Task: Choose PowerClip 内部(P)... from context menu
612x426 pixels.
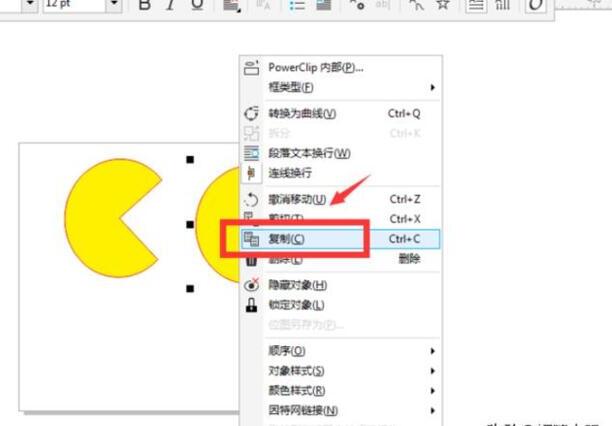Action: pos(340,68)
